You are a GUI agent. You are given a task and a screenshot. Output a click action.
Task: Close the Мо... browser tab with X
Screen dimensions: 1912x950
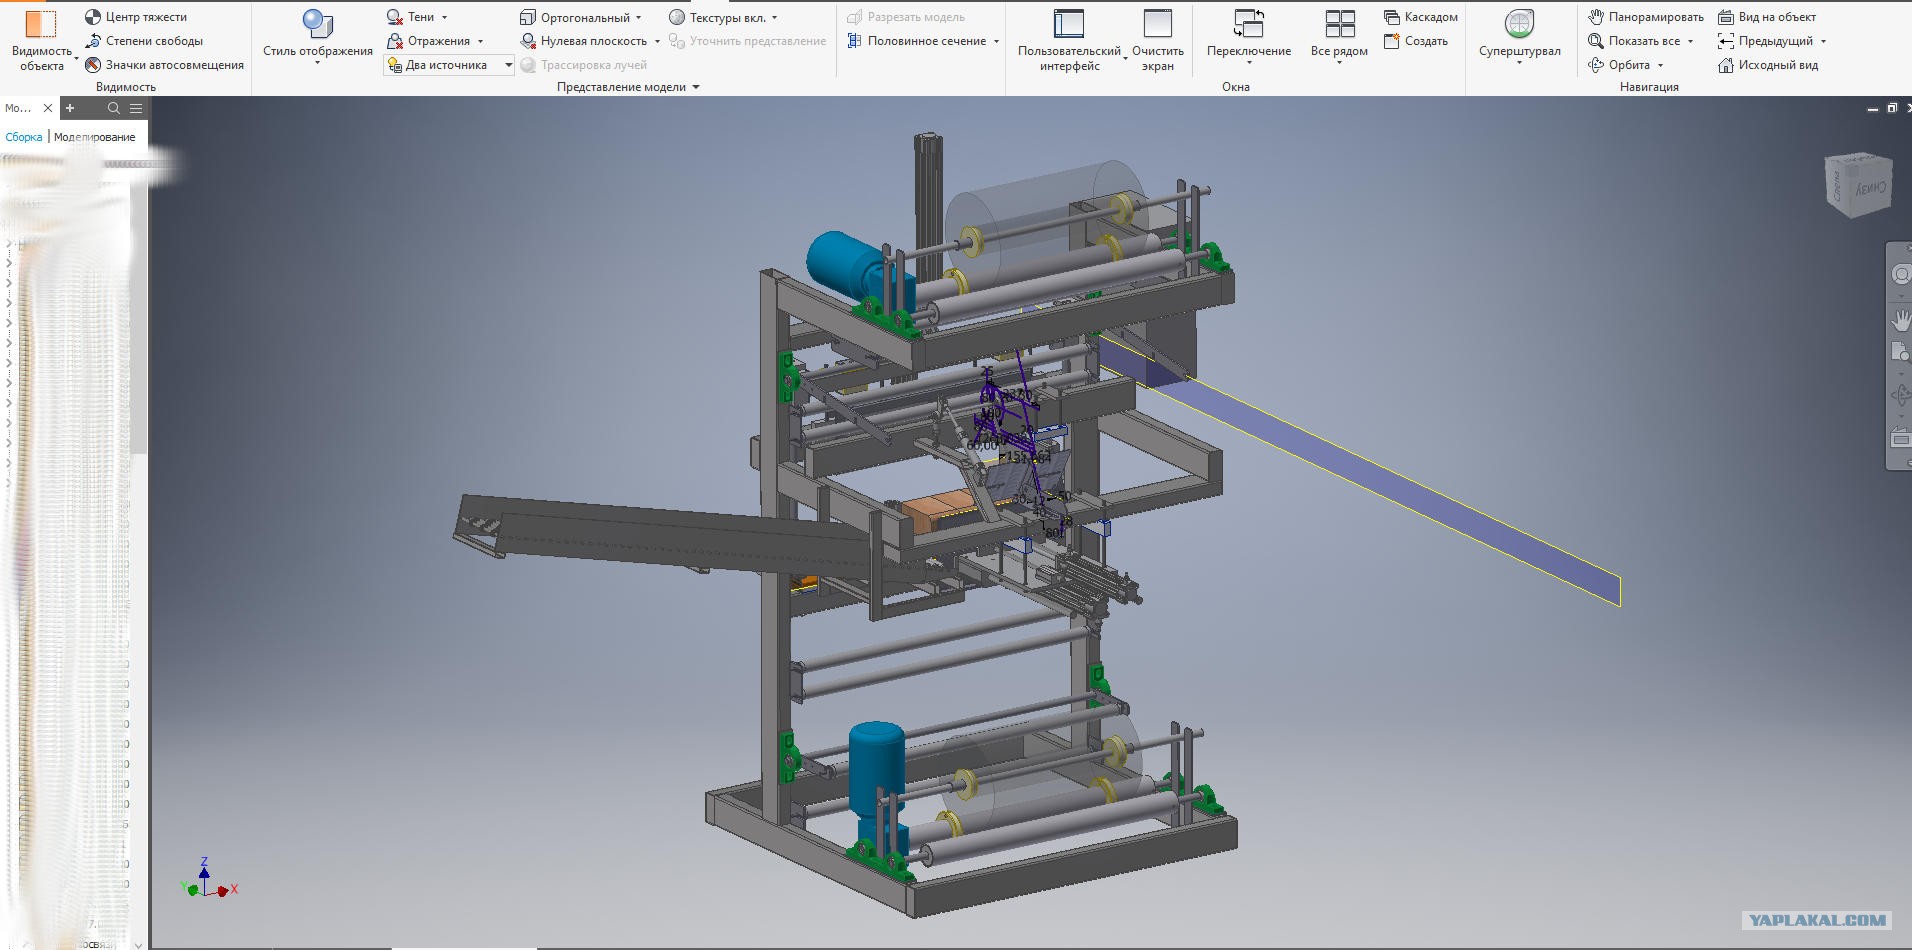(x=47, y=108)
